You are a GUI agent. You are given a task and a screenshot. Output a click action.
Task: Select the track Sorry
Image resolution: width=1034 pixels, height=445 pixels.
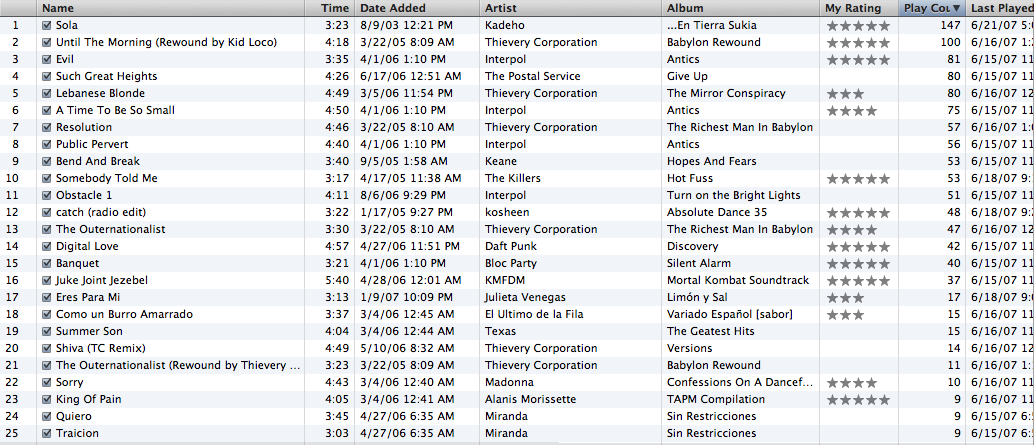pos(69,382)
